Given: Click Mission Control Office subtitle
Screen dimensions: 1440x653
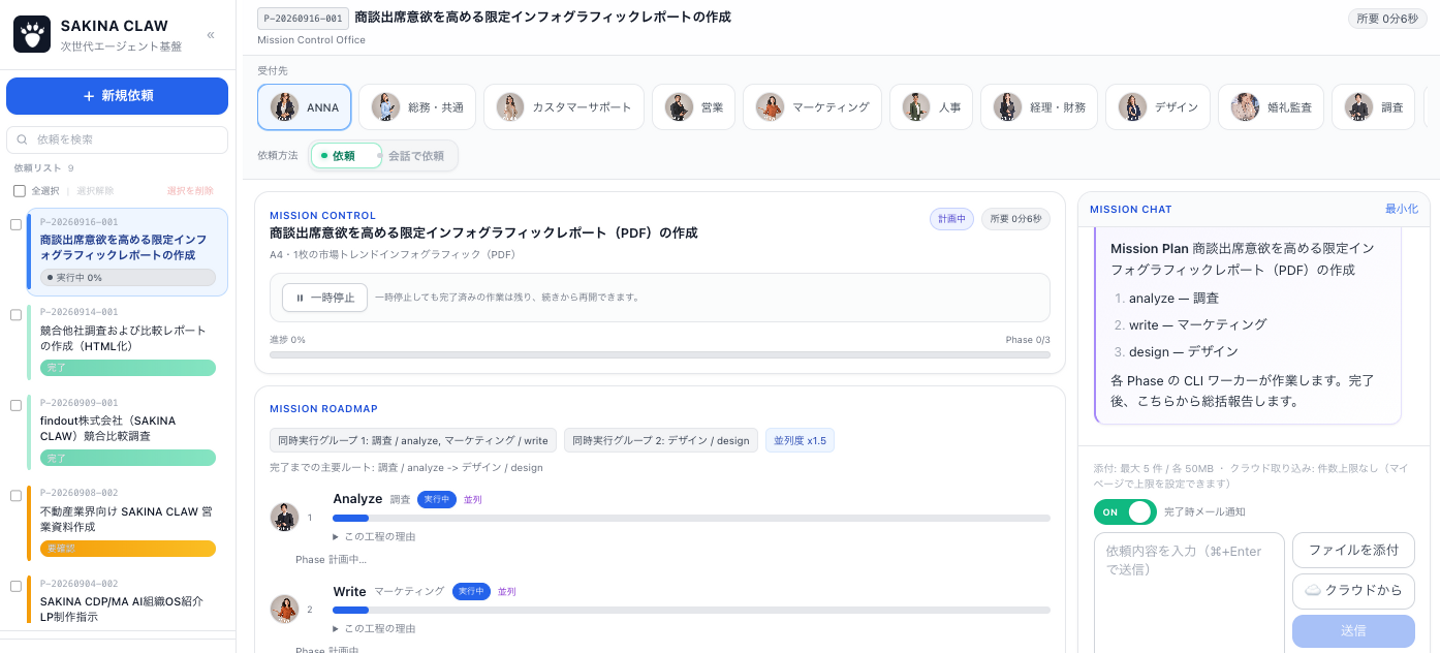Looking at the screenshot, I should [311, 40].
